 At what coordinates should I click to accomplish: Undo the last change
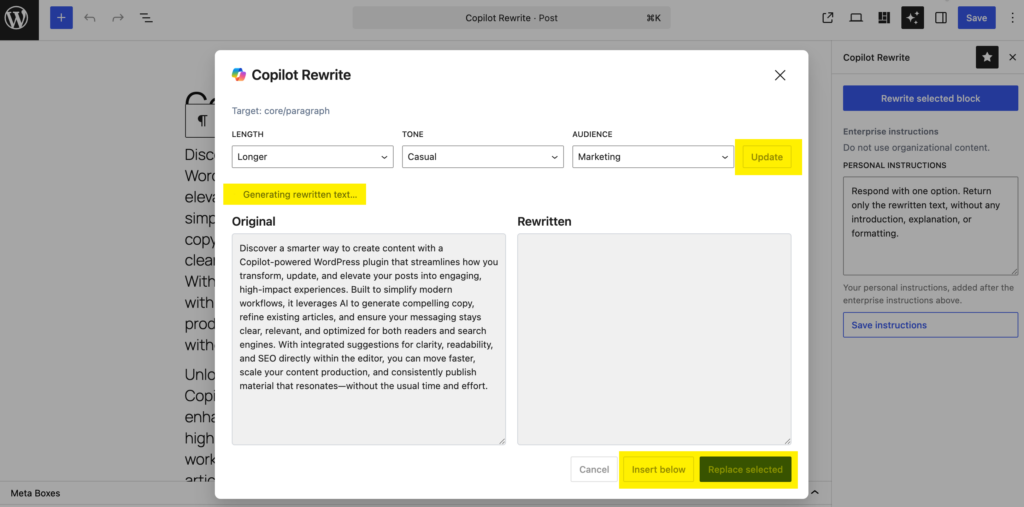(90, 18)
